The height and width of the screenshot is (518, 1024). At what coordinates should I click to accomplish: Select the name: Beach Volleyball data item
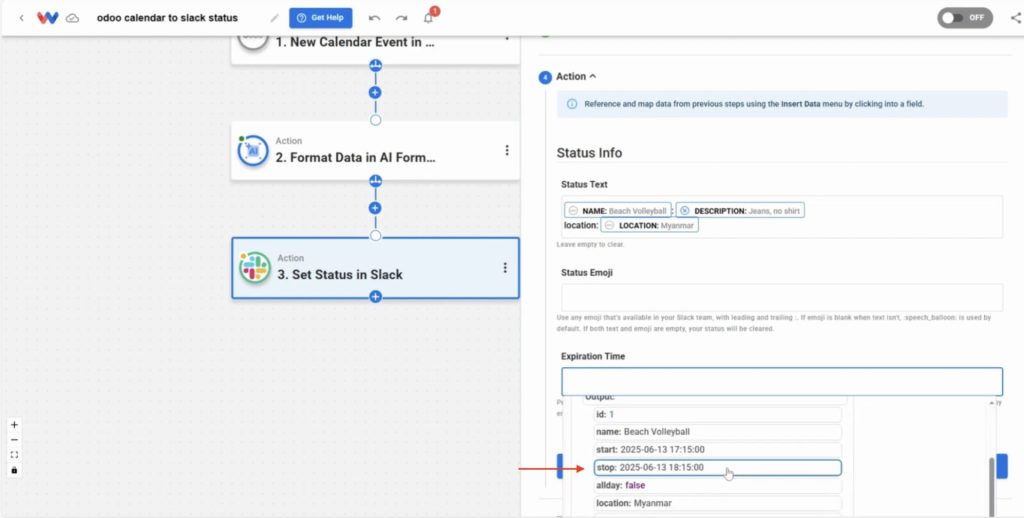(x=718, y=432)
